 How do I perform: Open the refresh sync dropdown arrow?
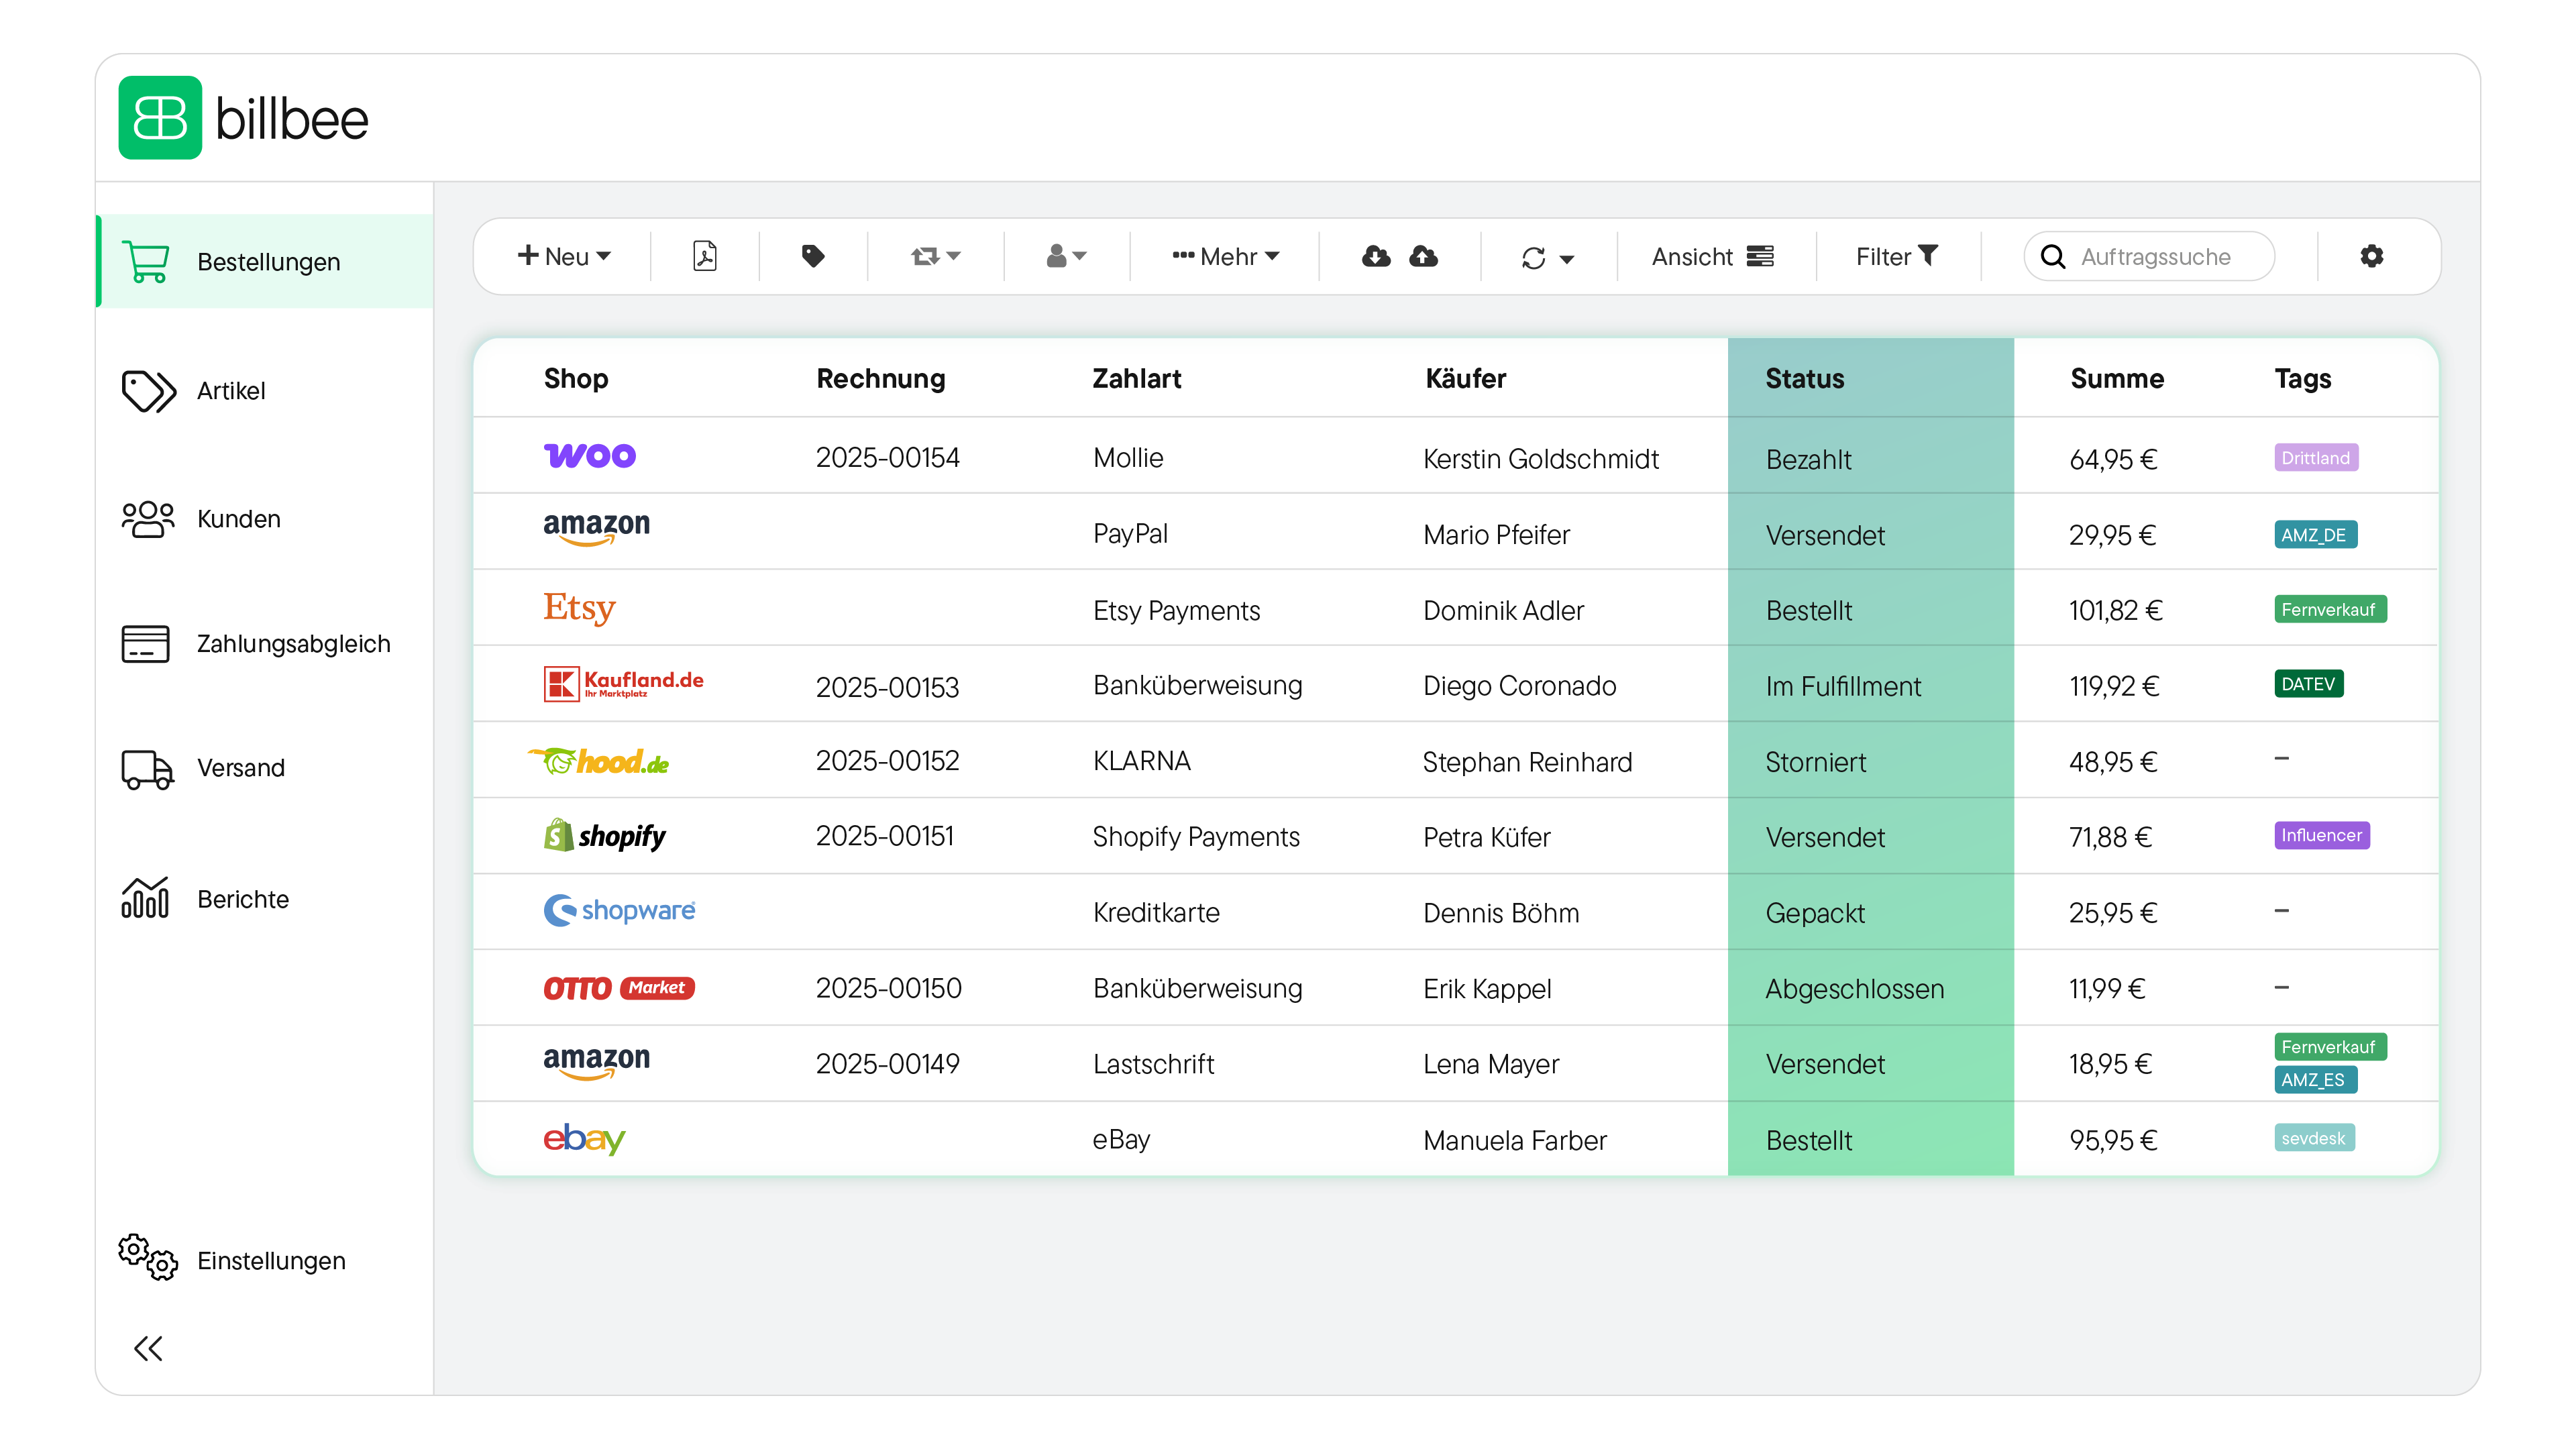tap(1566, 259)
